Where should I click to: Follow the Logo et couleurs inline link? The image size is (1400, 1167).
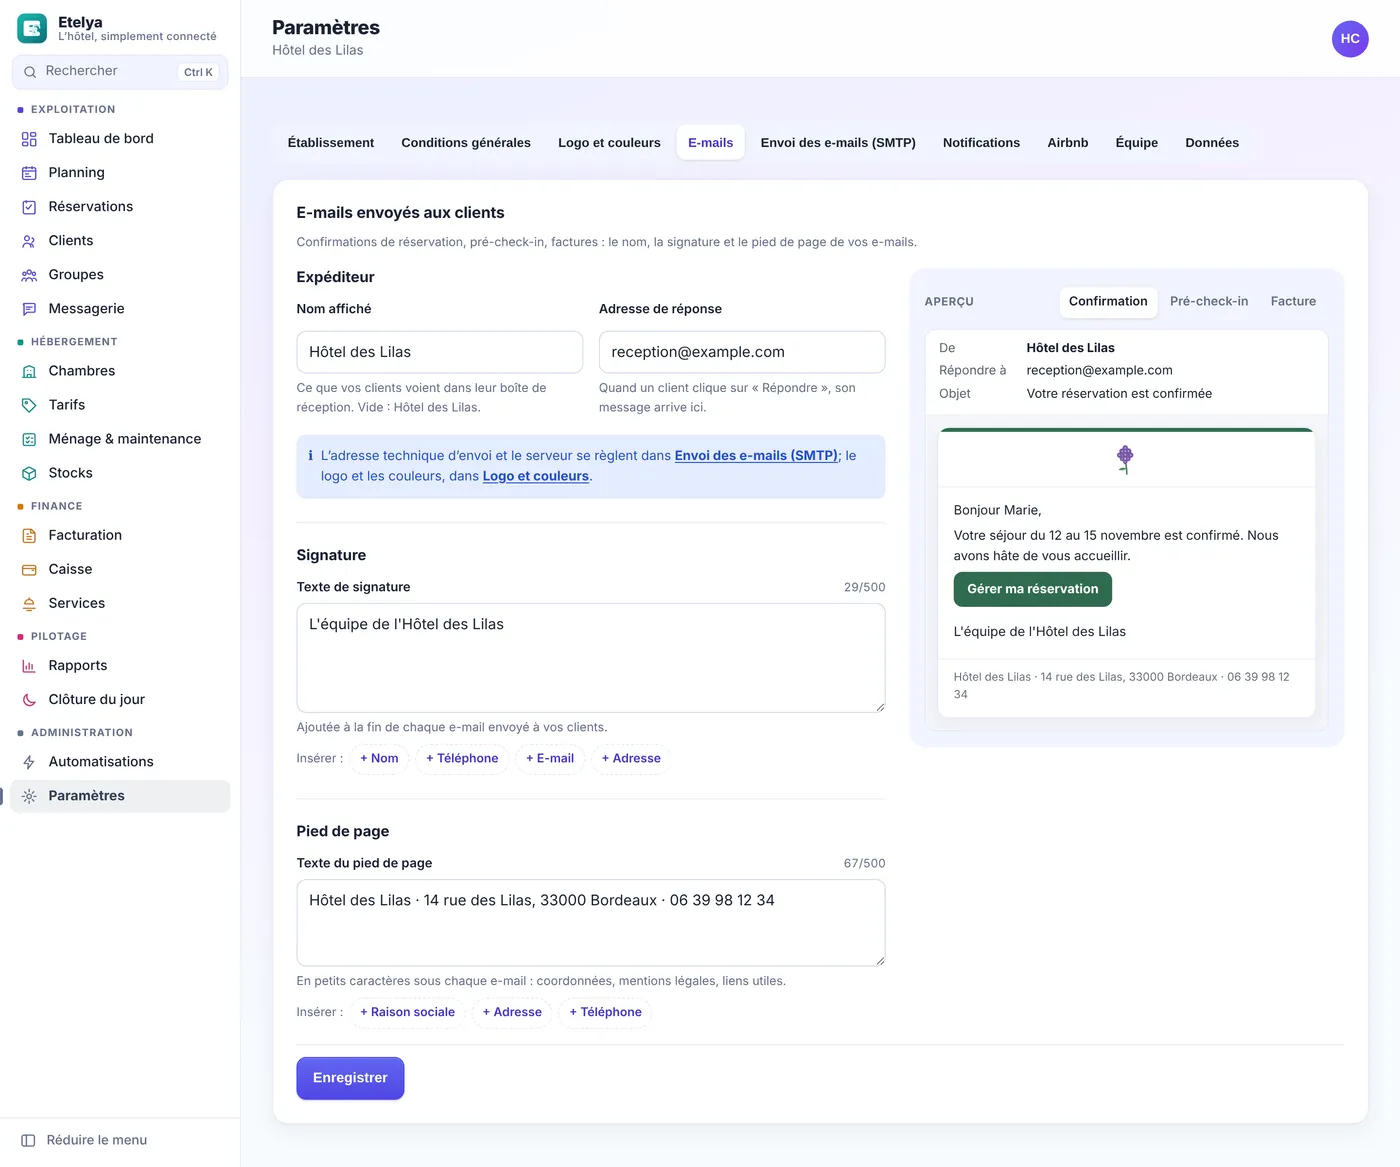pos(536,476)
